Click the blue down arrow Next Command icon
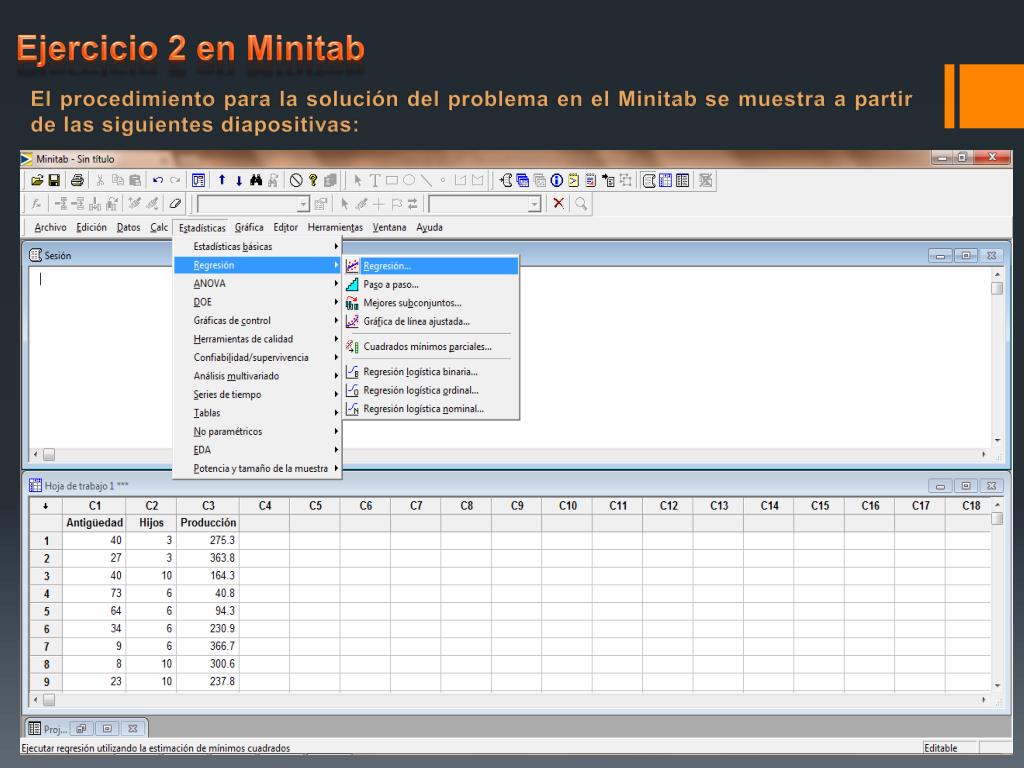 239,180
